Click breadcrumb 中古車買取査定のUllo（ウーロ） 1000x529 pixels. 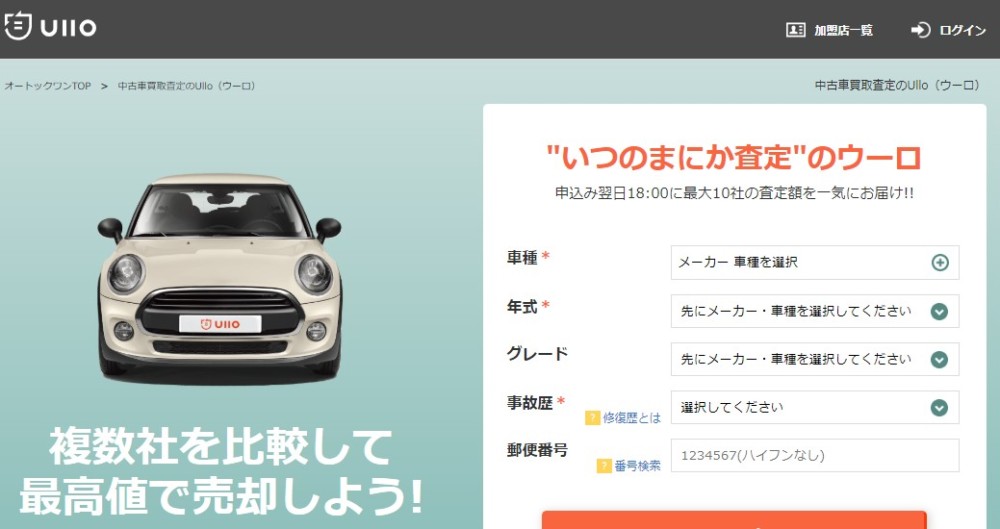pyautogui.click(x=187, y=86)
